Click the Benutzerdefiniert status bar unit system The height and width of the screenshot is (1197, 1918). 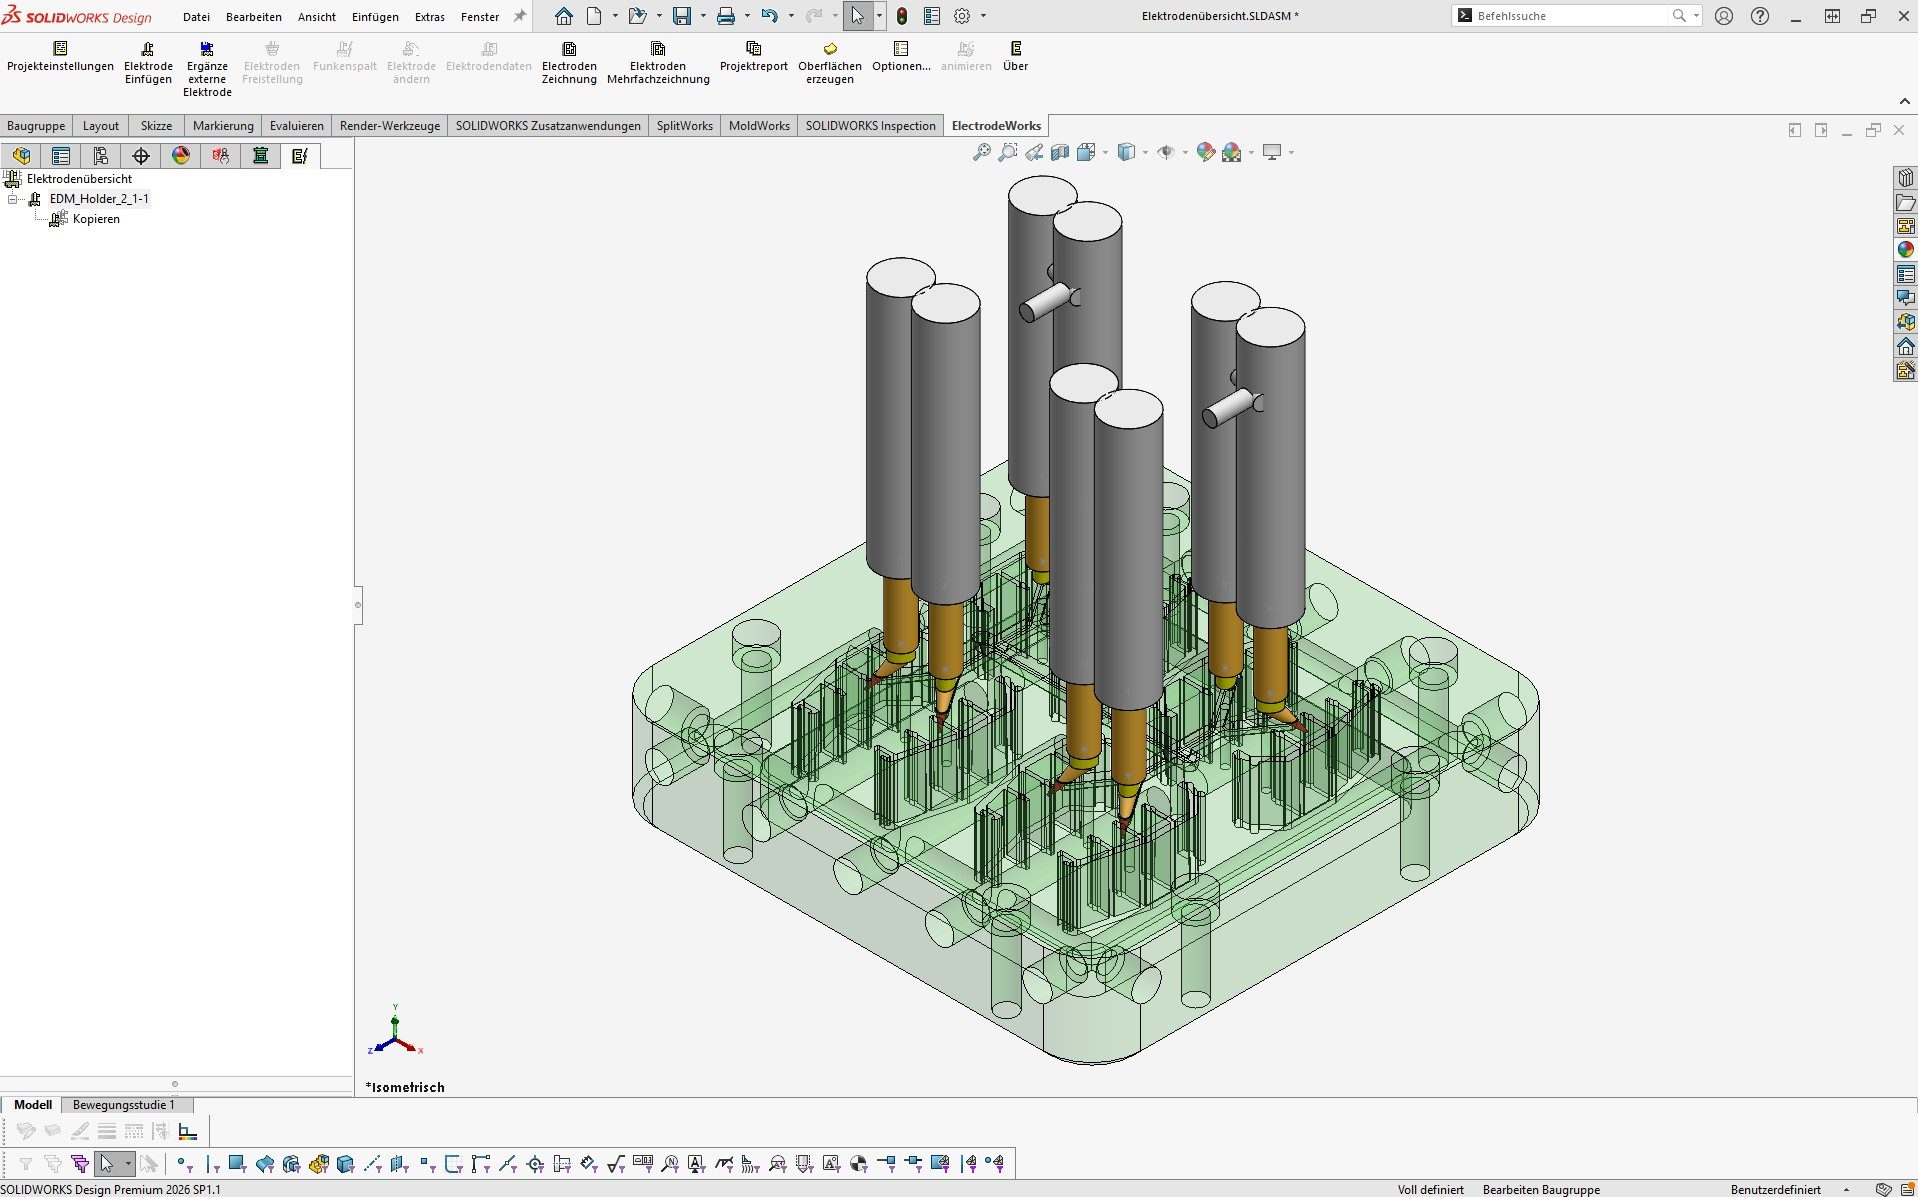point(1776,1190)
